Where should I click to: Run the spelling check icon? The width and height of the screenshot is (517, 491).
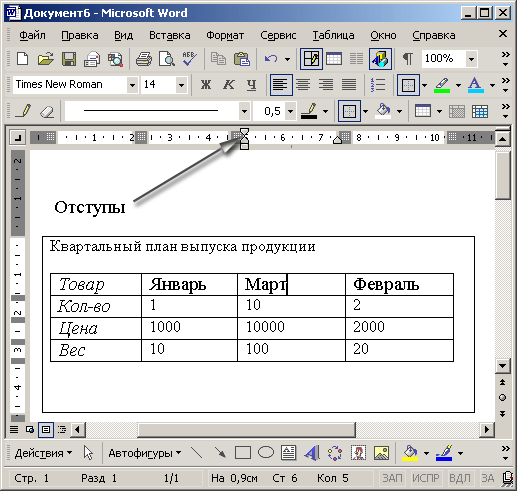(189, 59)
